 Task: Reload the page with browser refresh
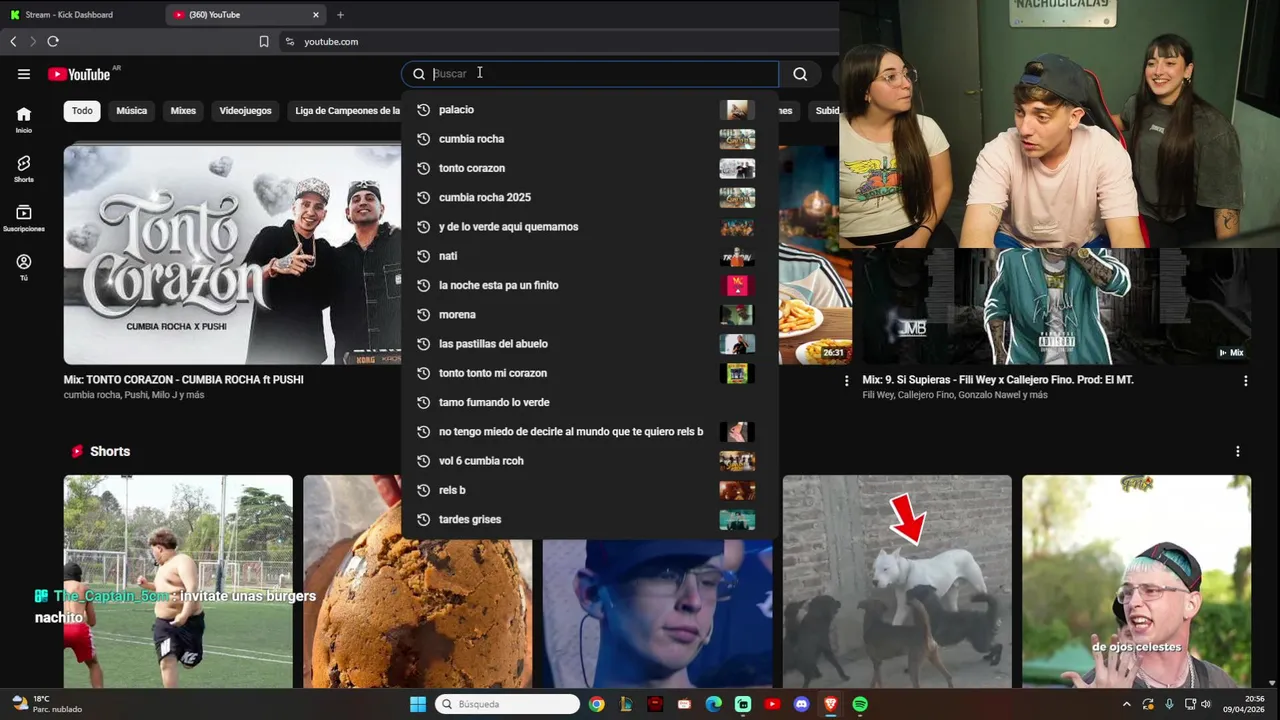[53, 41]
